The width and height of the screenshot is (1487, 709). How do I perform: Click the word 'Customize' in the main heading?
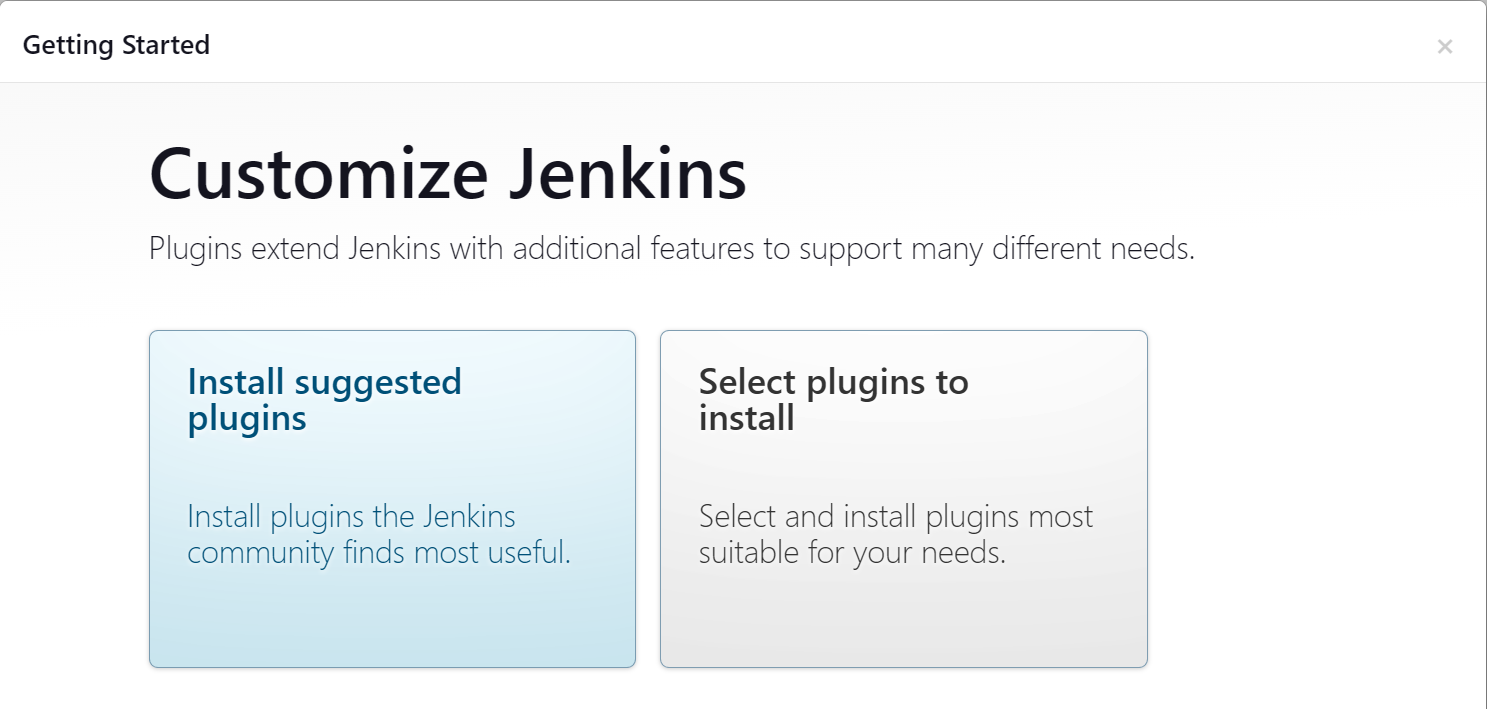pos(318,174)
